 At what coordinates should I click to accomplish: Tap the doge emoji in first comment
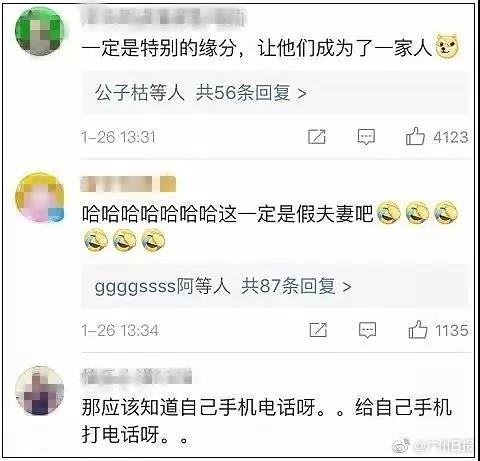[x=447, y=46]
